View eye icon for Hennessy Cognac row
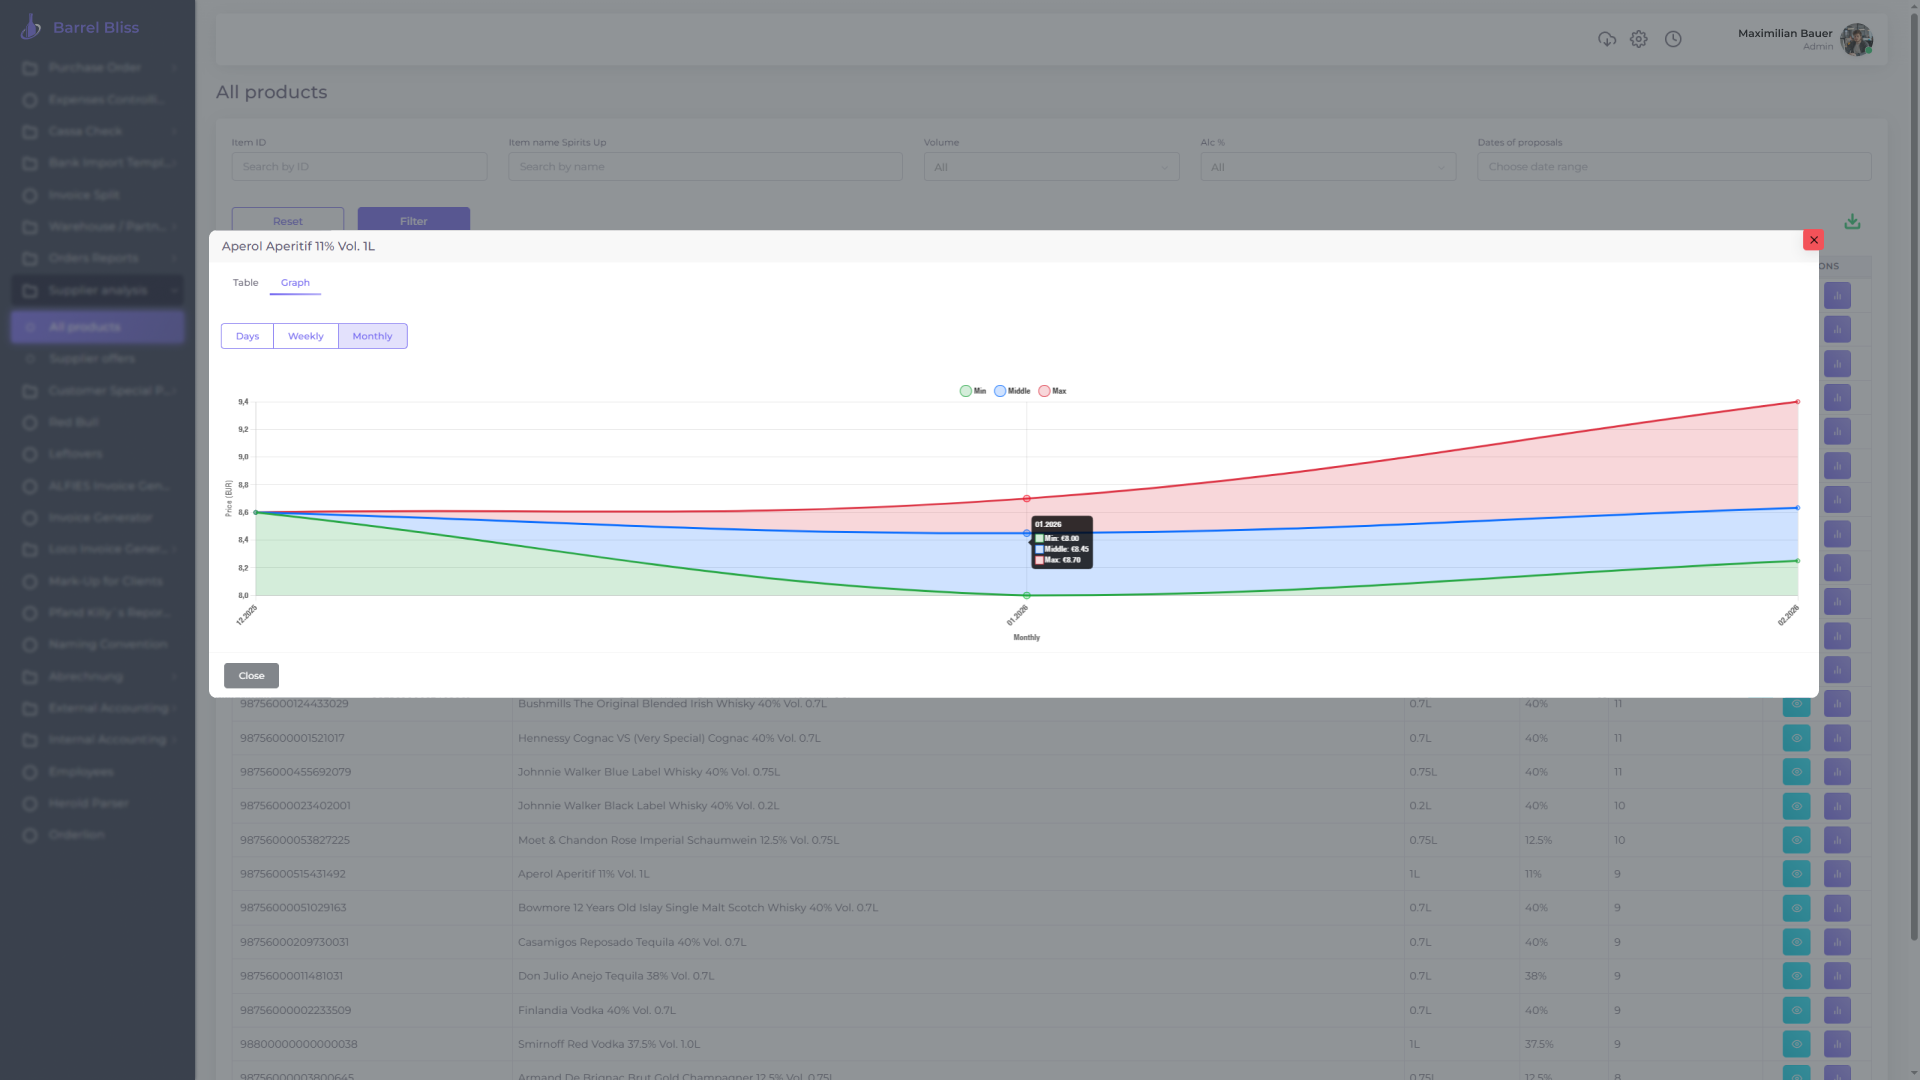This screenshot has width=1920, height=1080. coord(1796,738)
